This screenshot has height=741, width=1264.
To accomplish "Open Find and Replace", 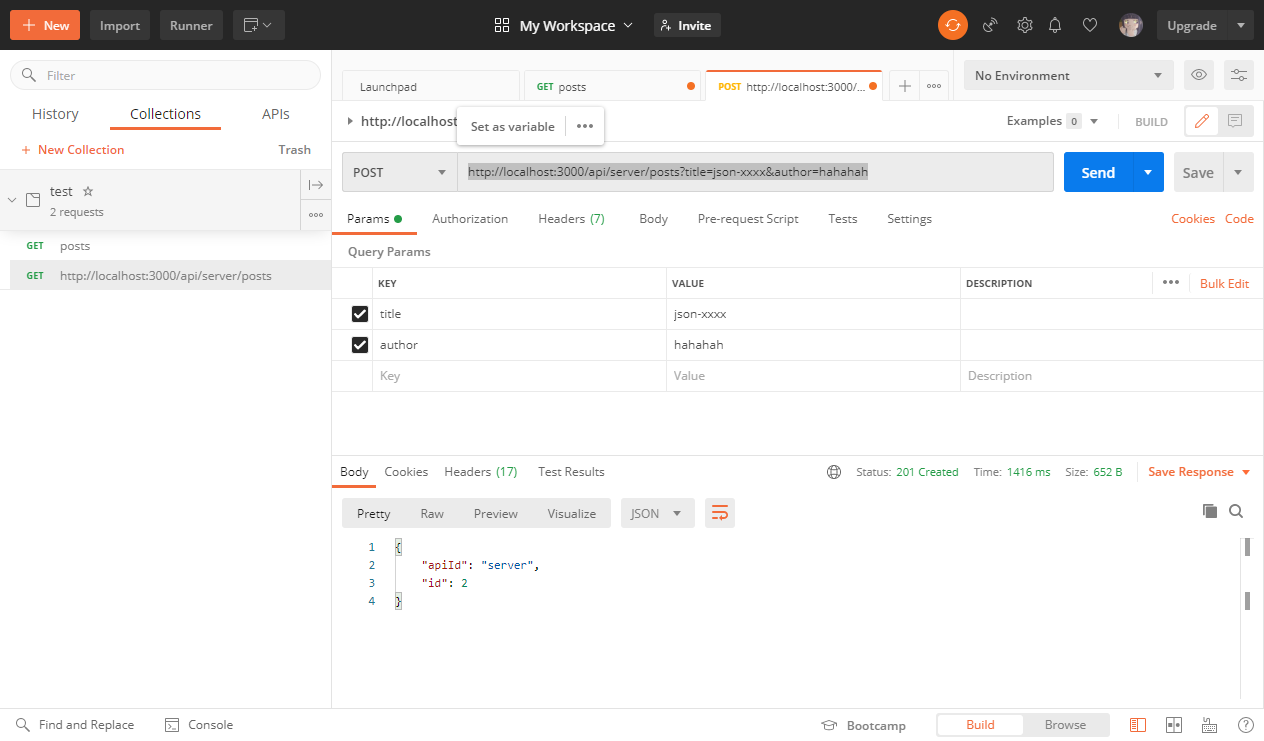I will [75, 725].
